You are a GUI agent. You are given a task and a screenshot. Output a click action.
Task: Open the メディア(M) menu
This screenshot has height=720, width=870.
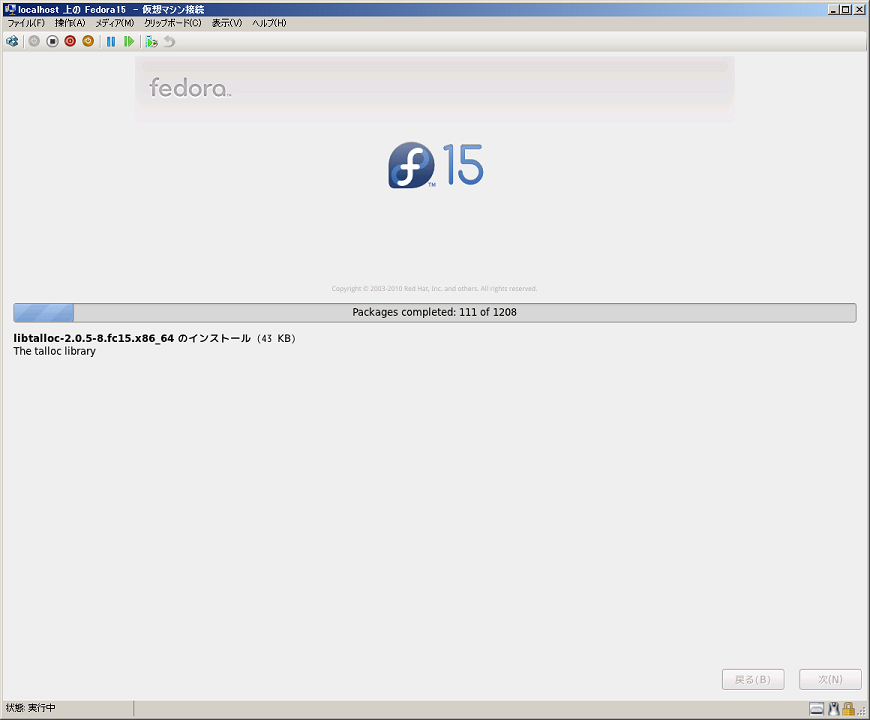[114, 23]
